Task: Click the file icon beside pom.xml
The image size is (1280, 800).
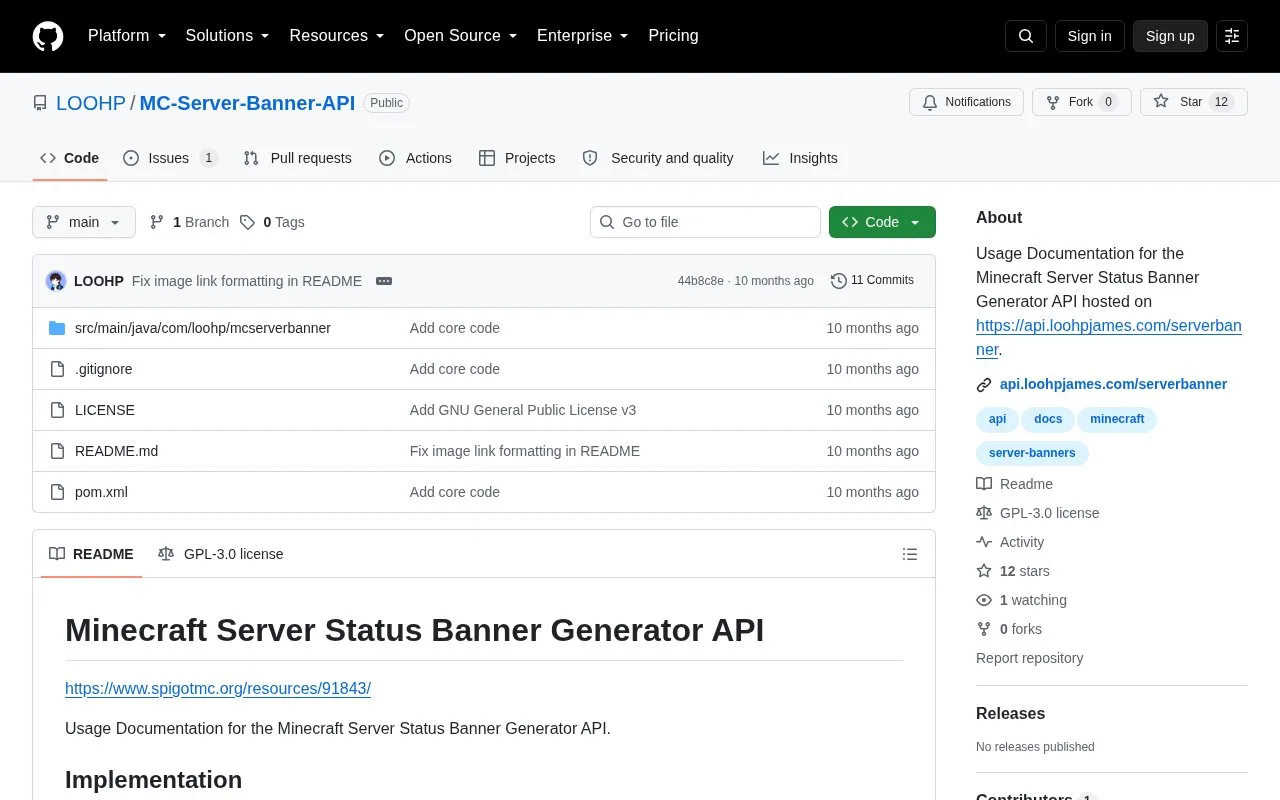Action: (57, 492)
